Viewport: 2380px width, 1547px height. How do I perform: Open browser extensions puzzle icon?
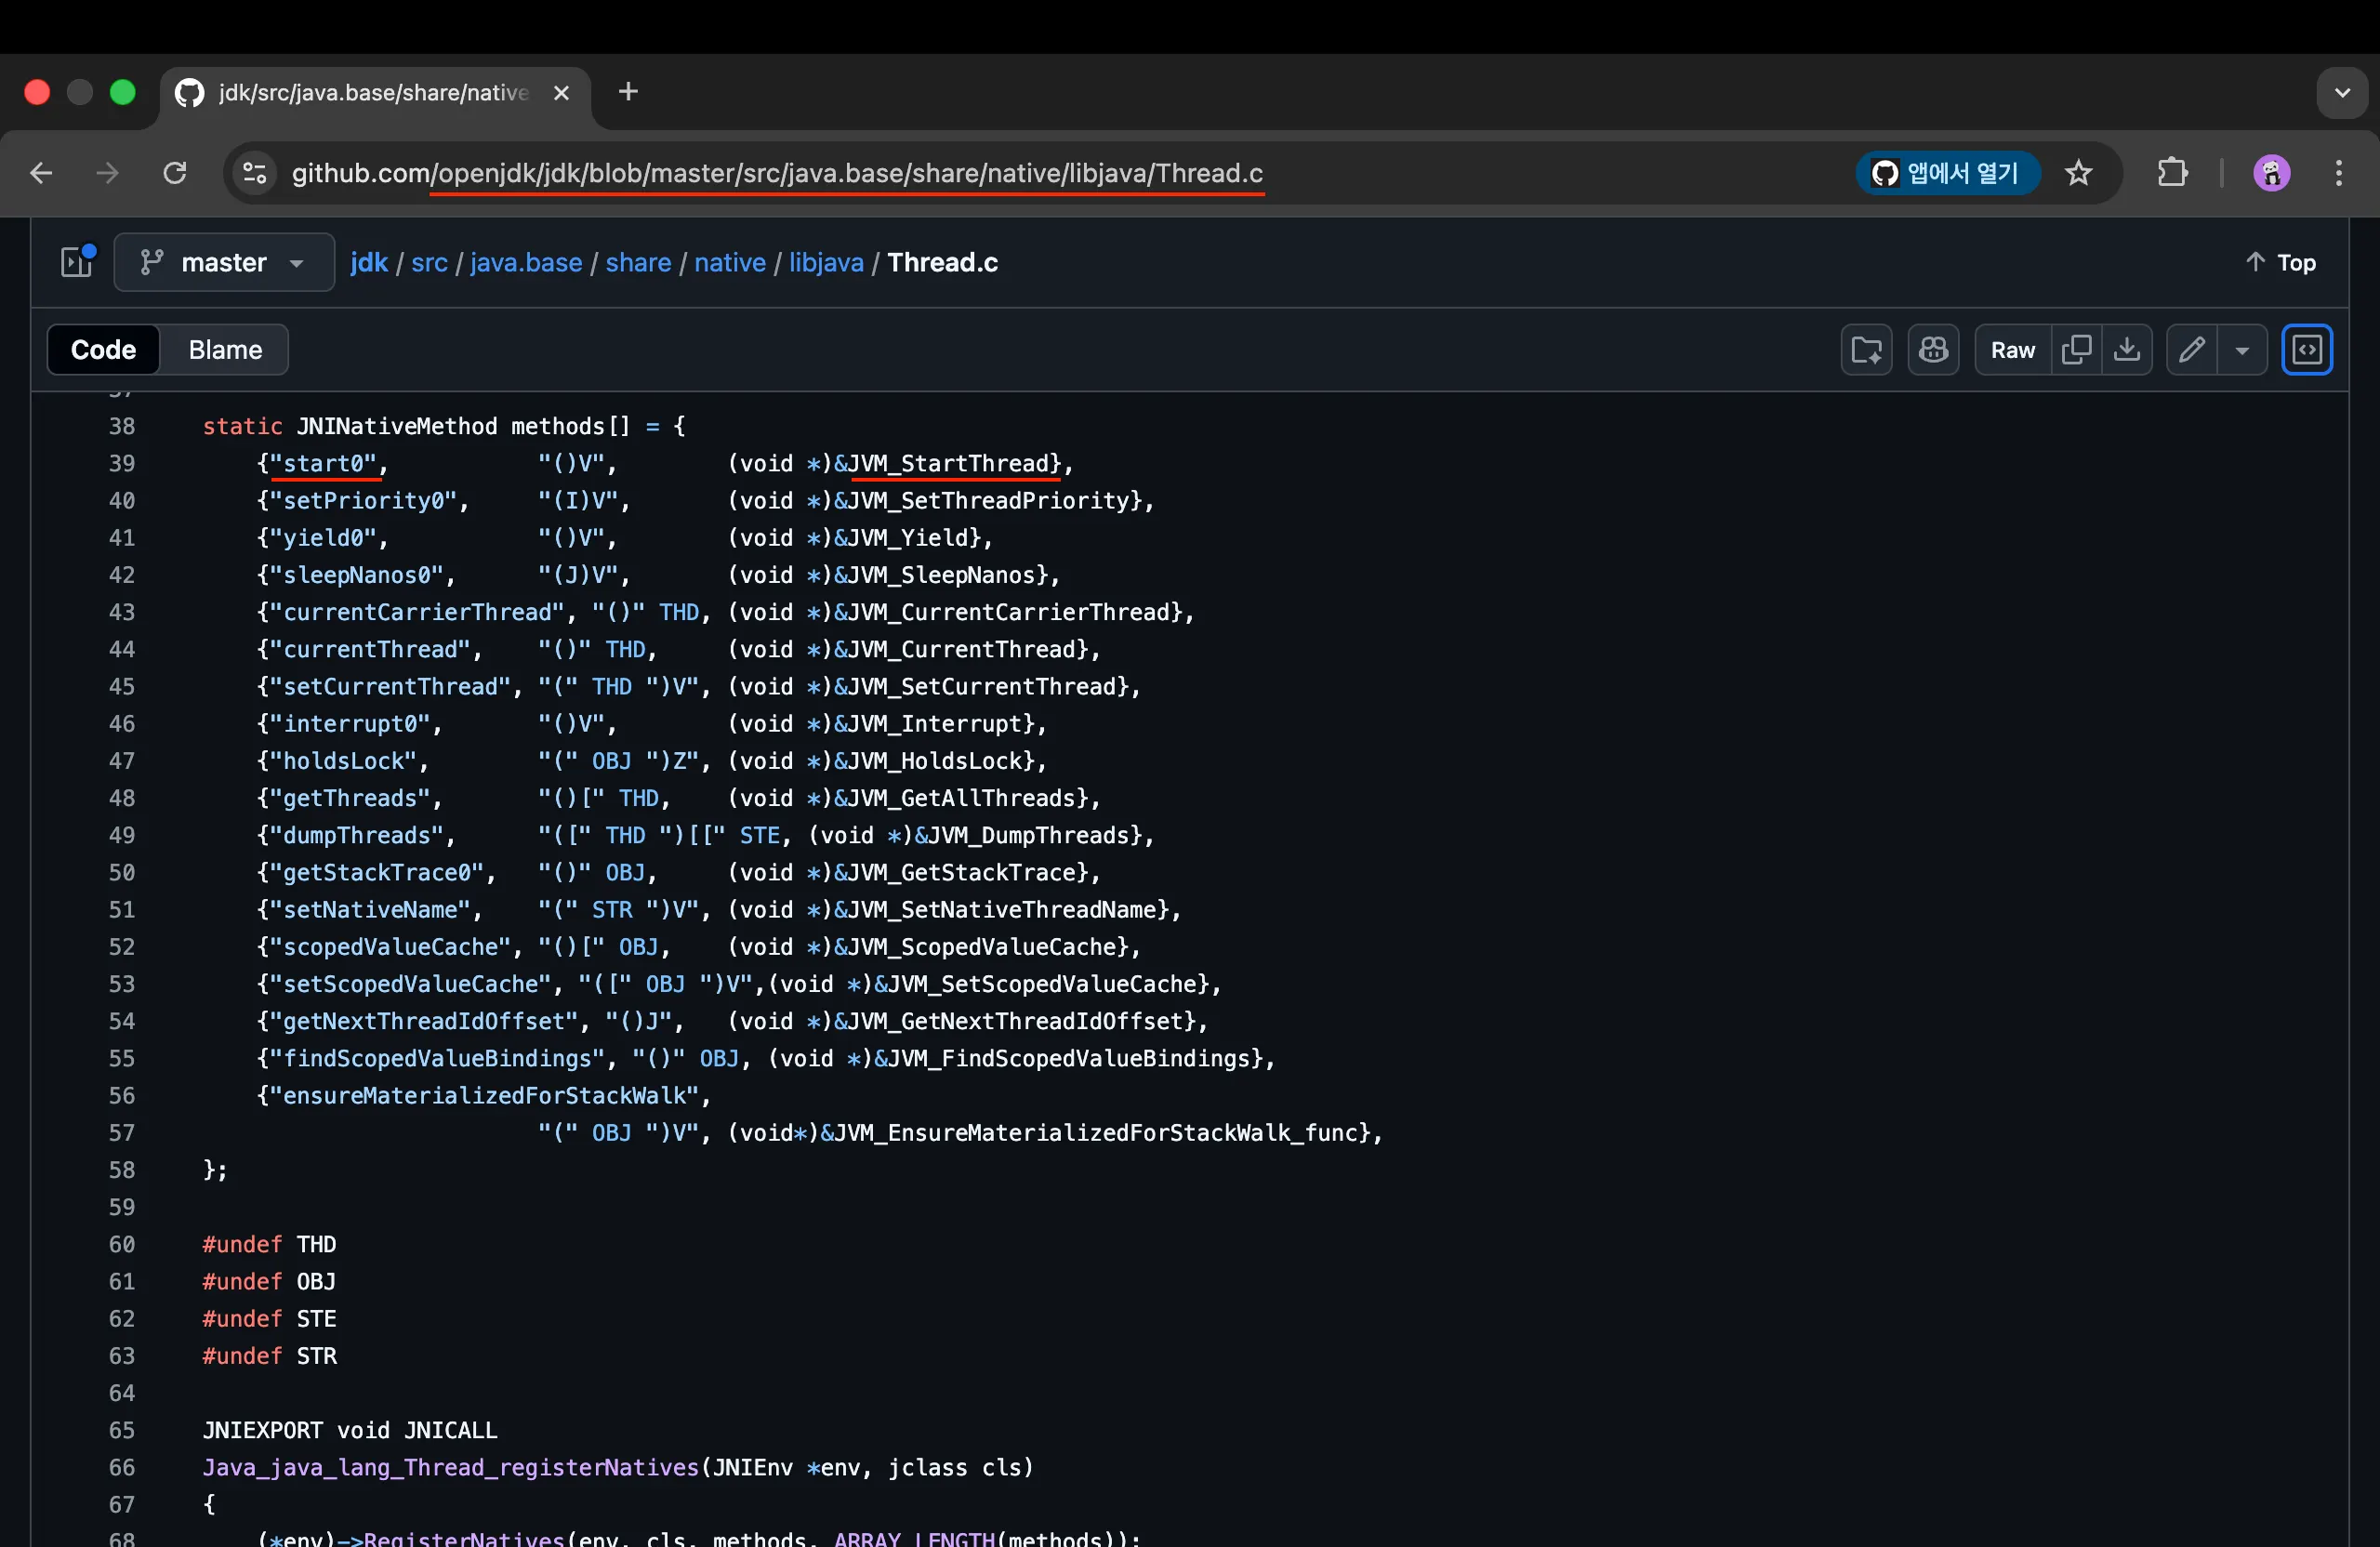(2172, 173)
